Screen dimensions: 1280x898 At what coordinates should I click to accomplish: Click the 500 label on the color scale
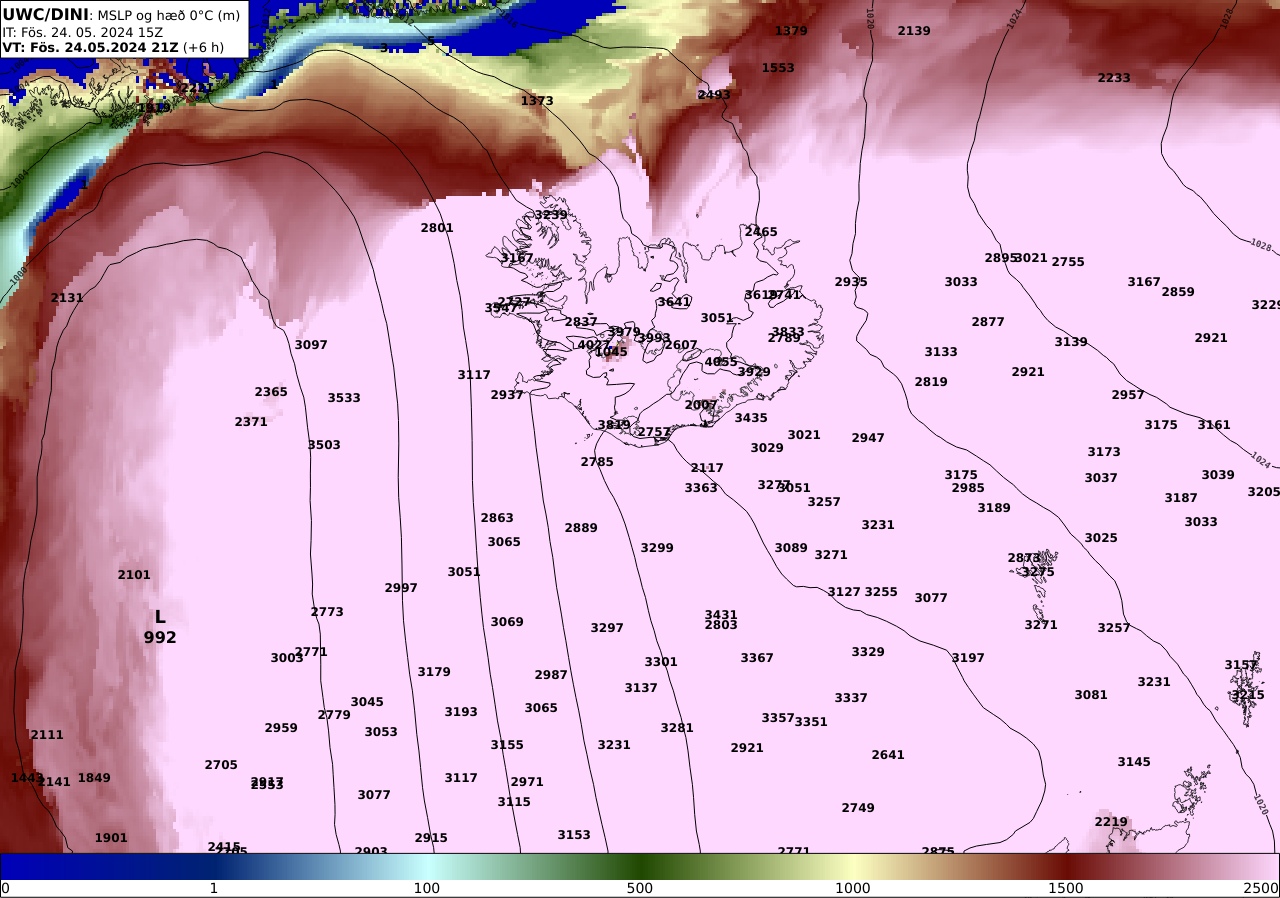tap(640, 888)
